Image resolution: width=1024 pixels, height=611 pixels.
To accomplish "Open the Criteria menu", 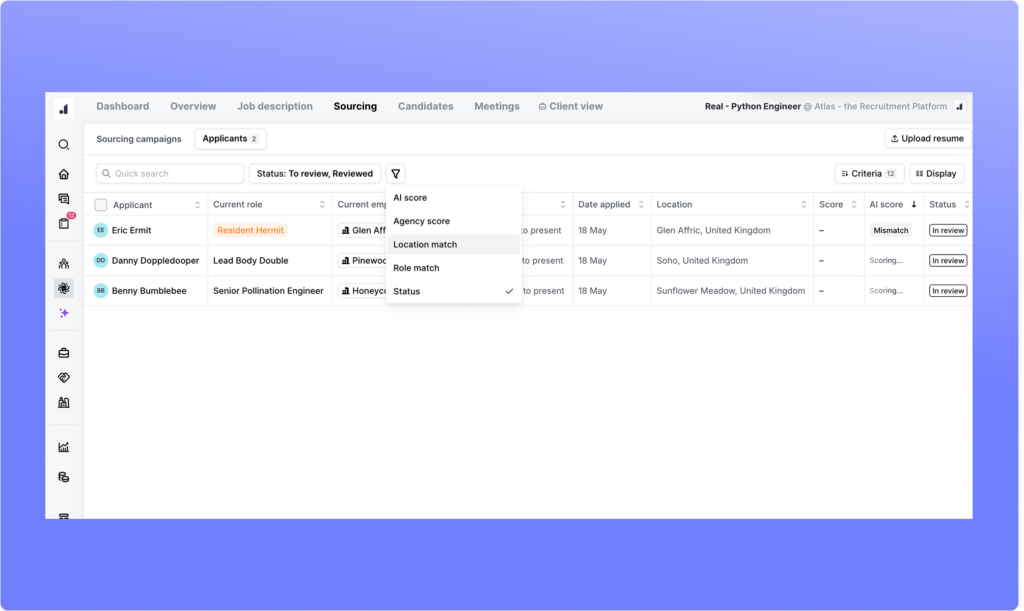I will click(x=869, y=174).
